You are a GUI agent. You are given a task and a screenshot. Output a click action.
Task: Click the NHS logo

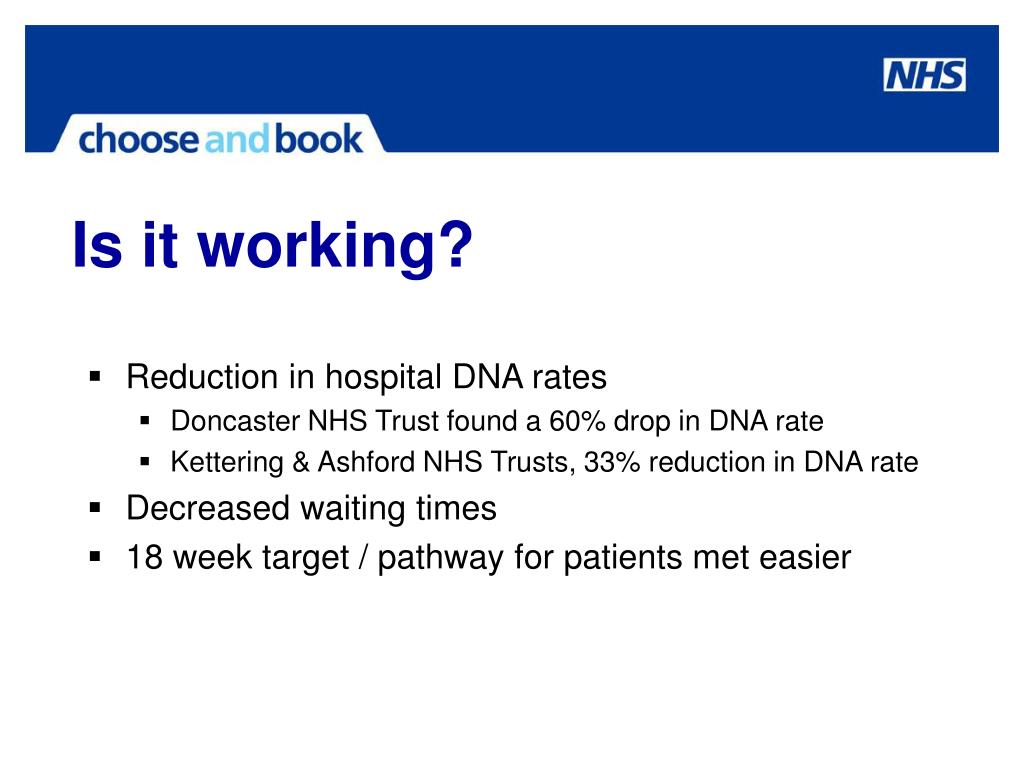coord(924,74)
